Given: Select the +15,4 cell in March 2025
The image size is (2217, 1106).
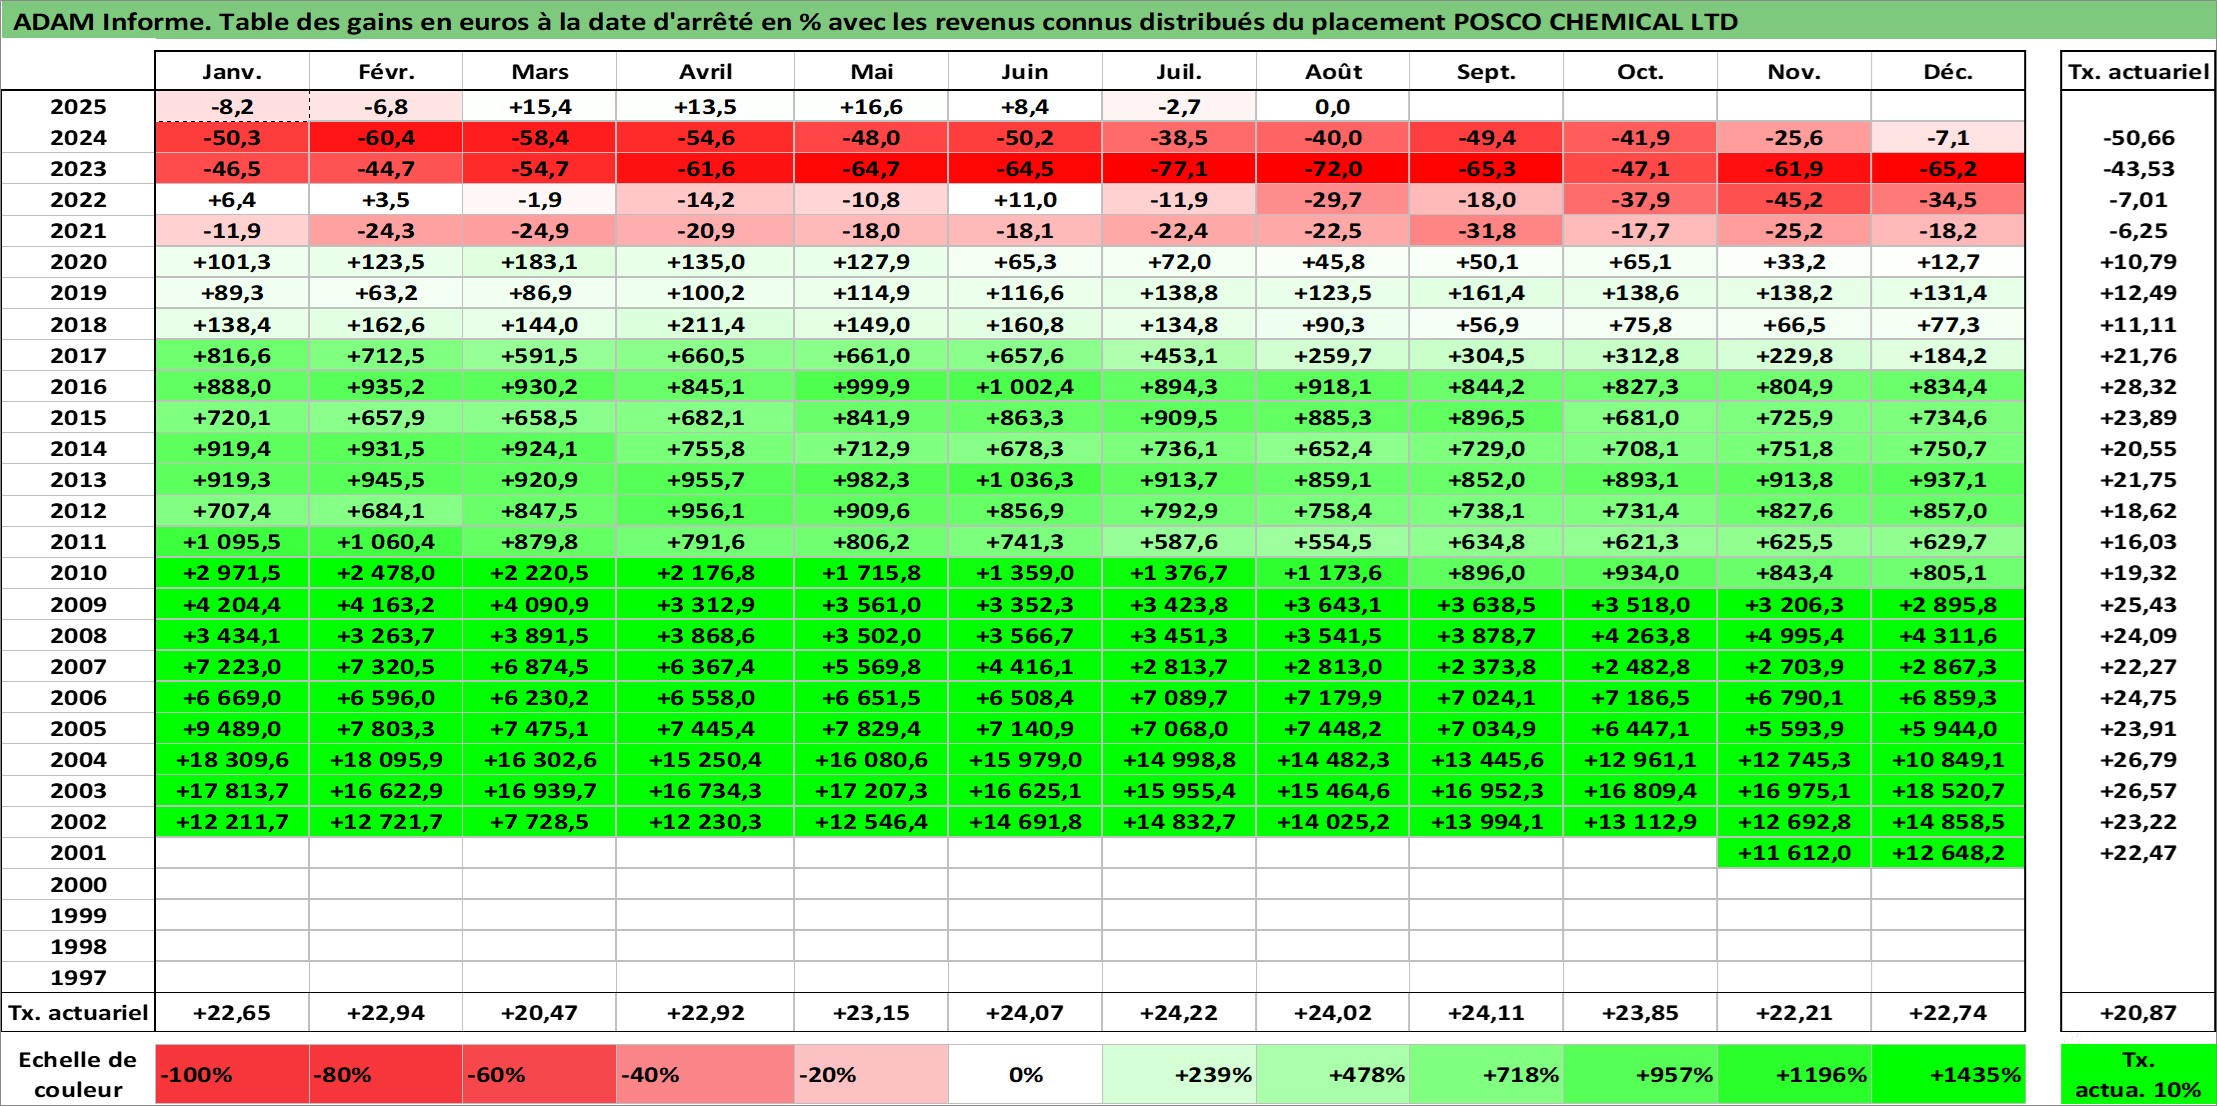Looking at the screenshot, I should (539, 107).
